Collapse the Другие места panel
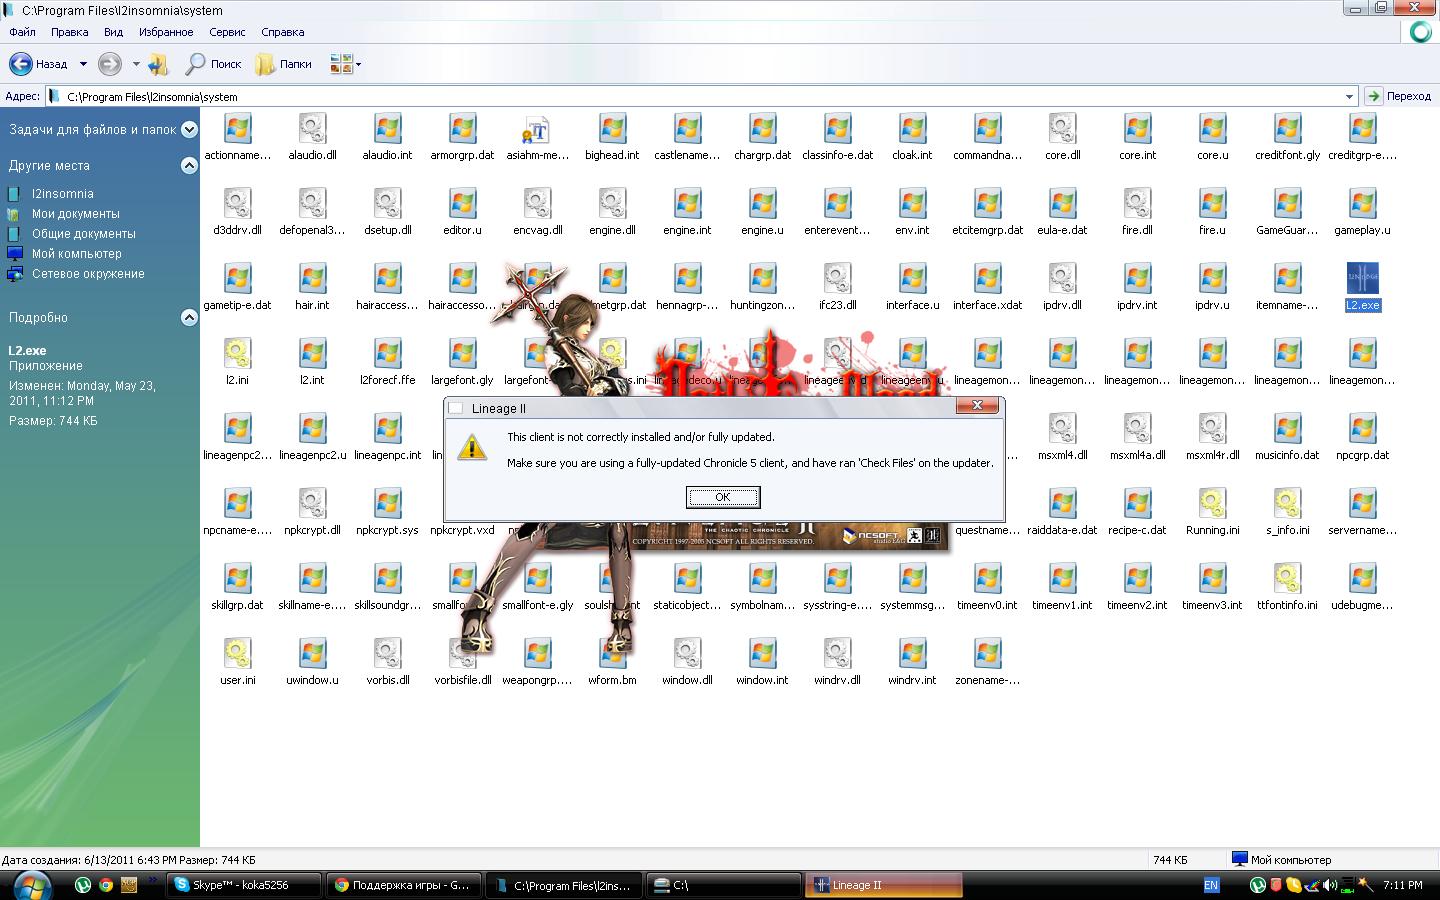The image size is (1440, 900). [189, 165]
